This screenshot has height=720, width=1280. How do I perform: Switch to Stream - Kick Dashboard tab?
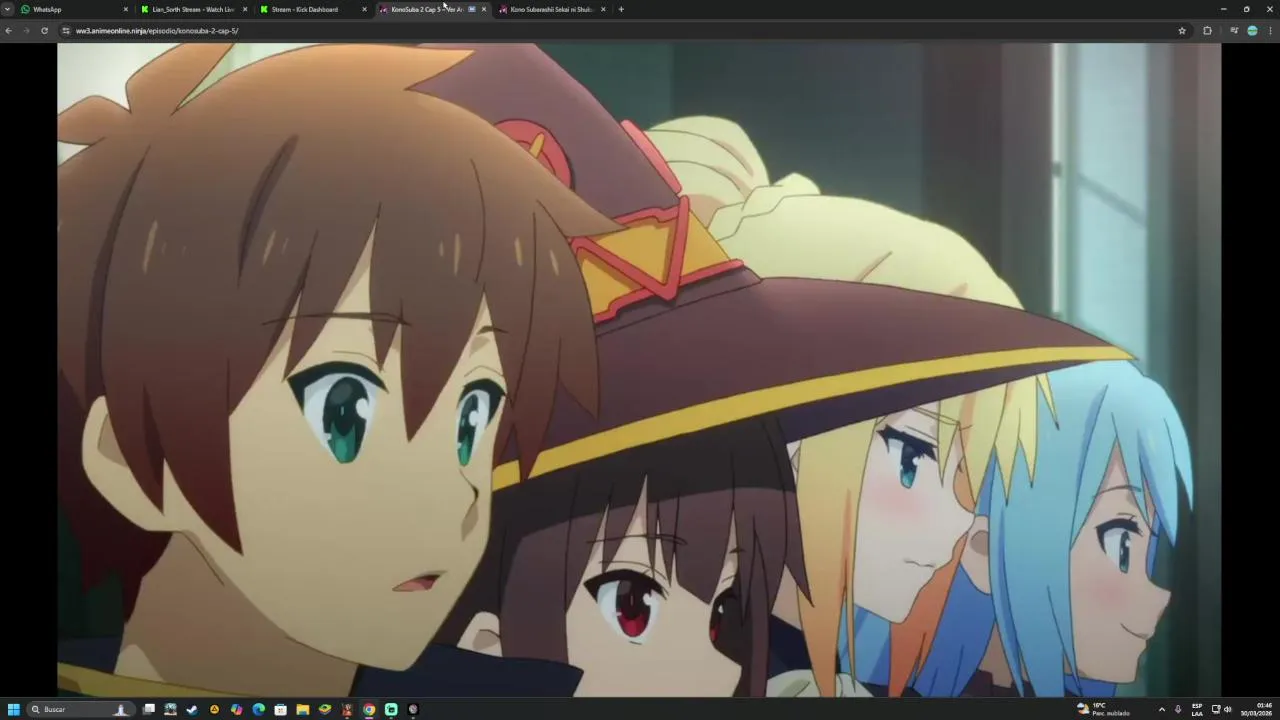(312, 9)
